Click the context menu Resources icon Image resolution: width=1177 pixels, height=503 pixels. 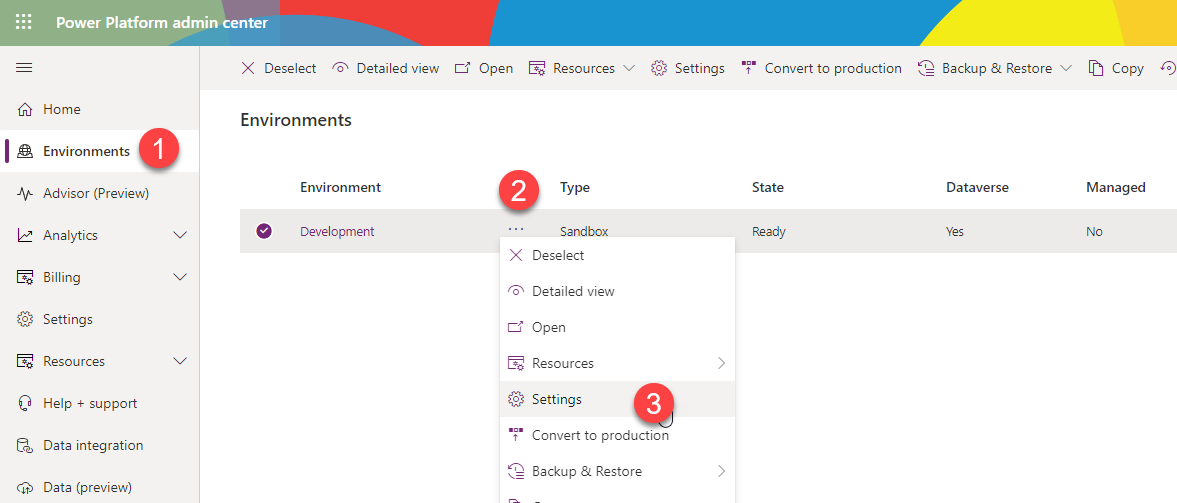516,363
